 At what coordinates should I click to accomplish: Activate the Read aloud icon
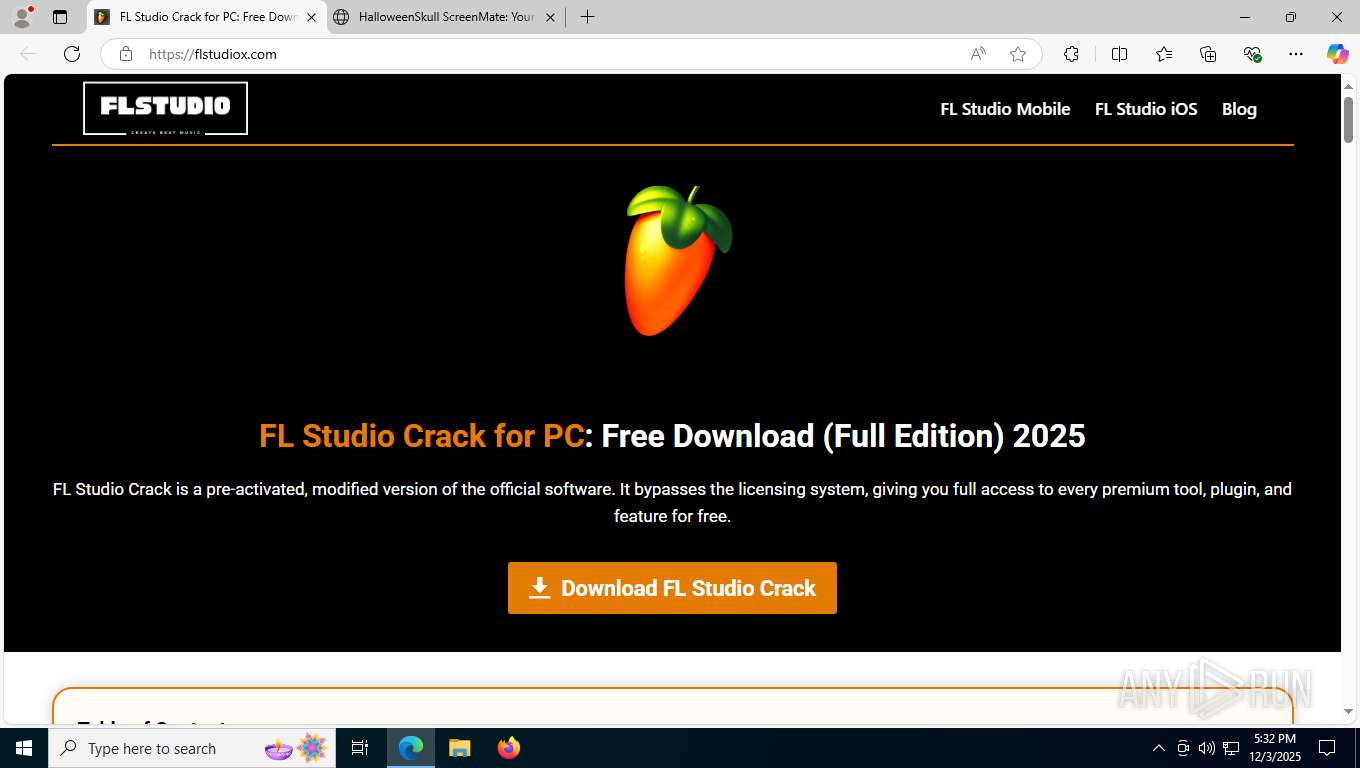click(978, 54)
